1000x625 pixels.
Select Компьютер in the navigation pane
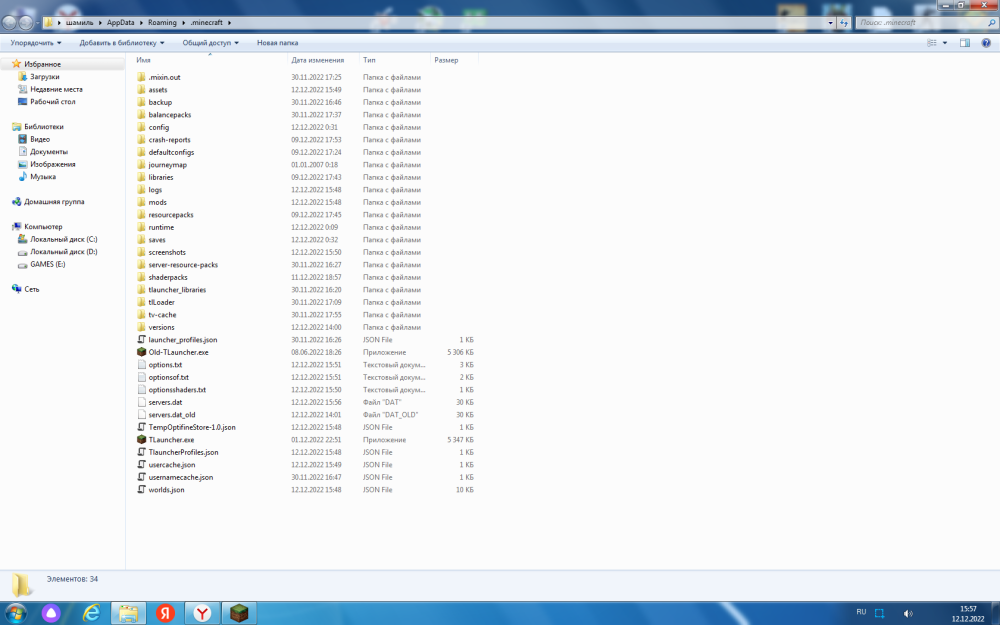[x=43, y=226]
